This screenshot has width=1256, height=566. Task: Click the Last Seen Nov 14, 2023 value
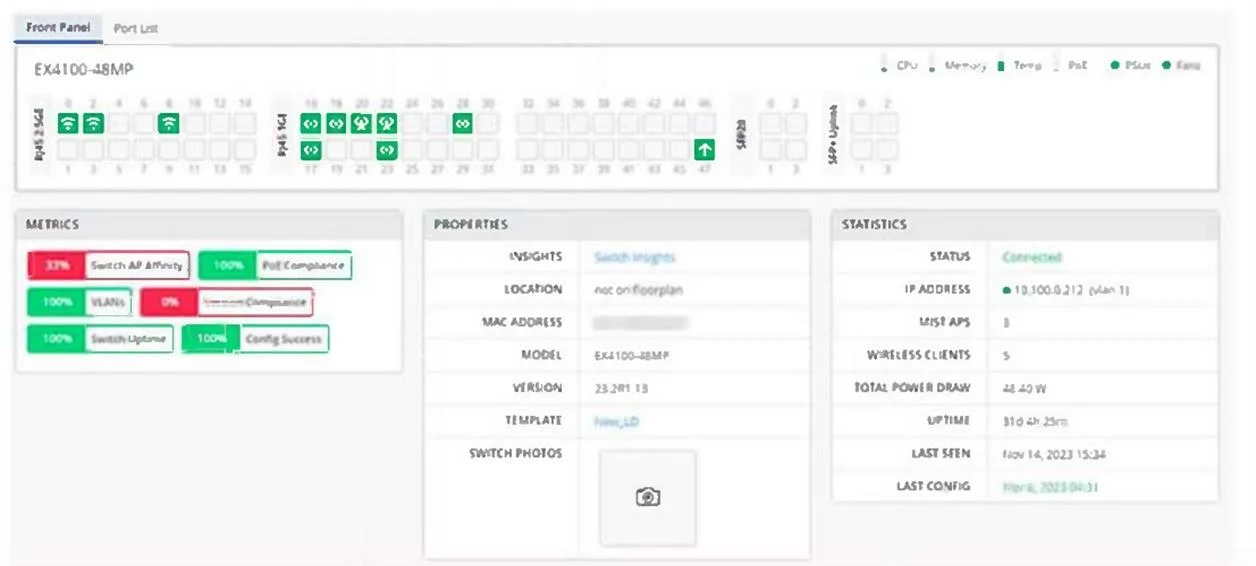[x=1054, y=454]
